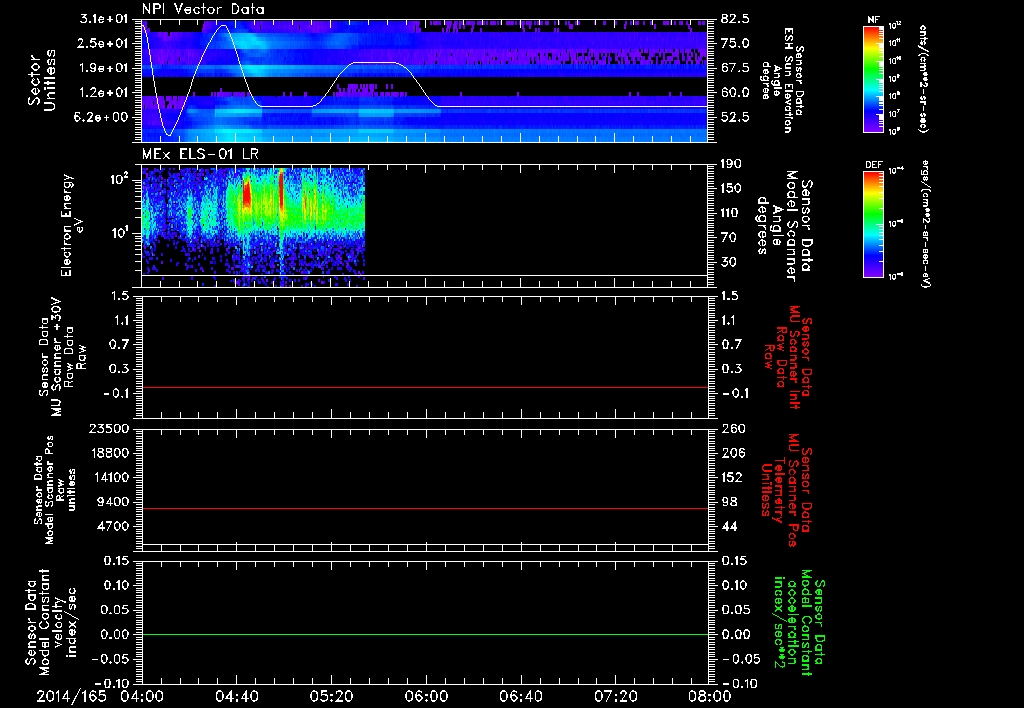This screenshot has height=708, width=1024.
Task: Click the "52.5" sun elevation axis value
Action: (x=735, y=118)
